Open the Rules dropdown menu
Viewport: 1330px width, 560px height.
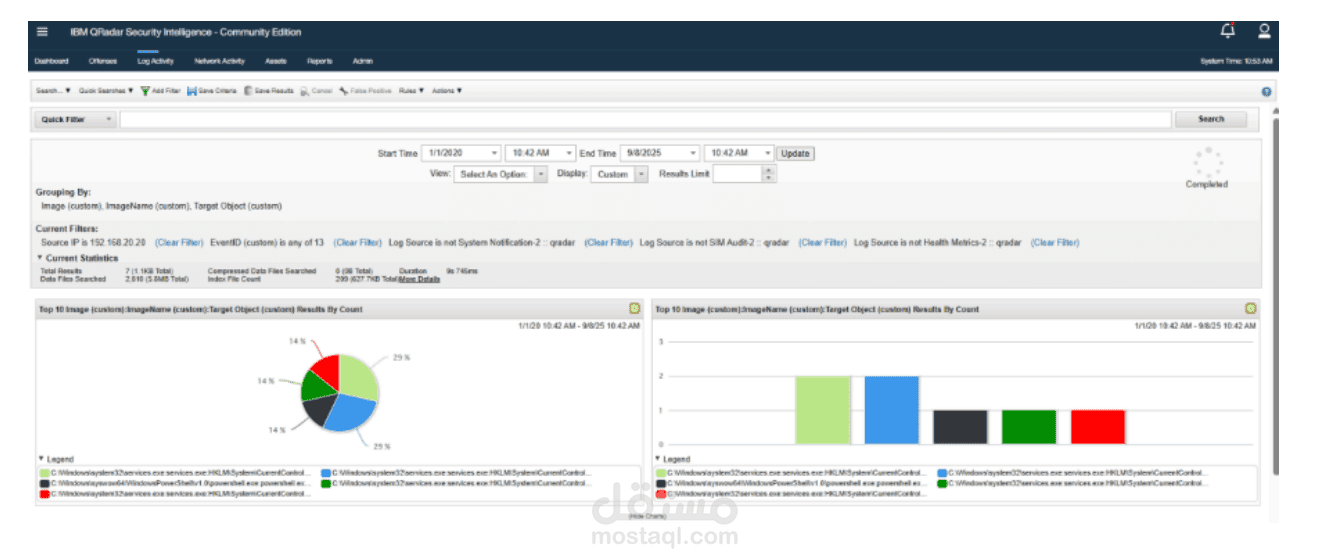pos(411,91)
